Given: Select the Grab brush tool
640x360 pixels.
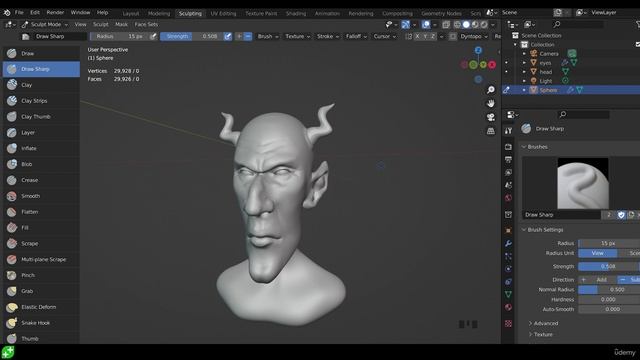Looking at the screenshot, I should (x=41, y=291).
